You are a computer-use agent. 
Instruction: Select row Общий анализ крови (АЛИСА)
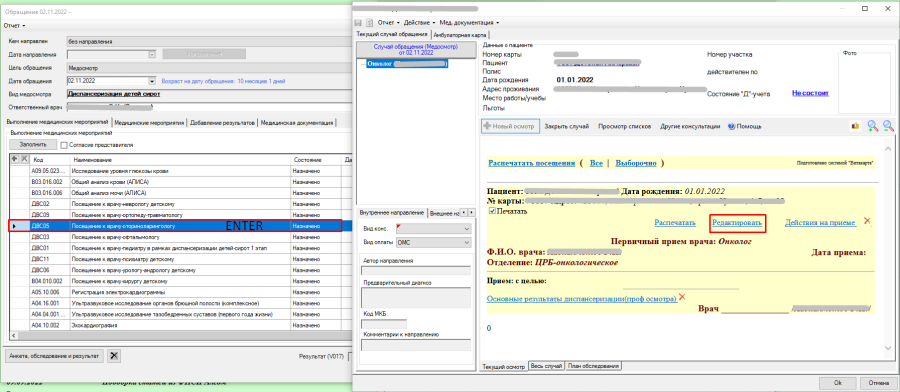coord(181,182)
